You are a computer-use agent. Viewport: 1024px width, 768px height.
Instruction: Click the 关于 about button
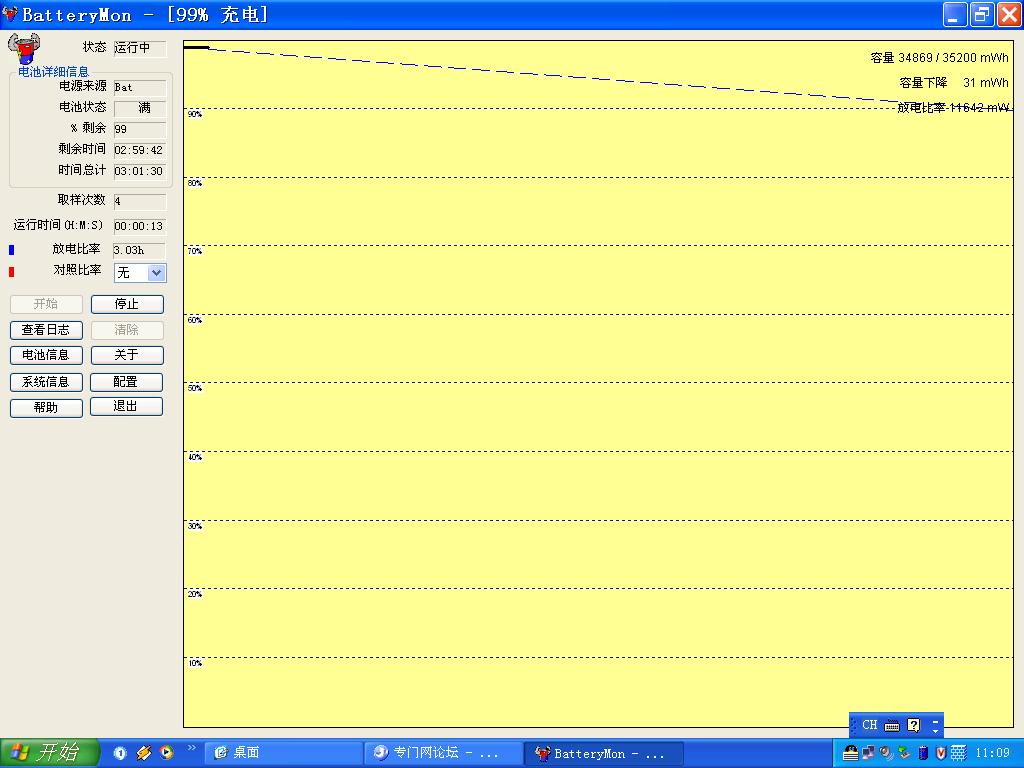click(x=127, y=355)
